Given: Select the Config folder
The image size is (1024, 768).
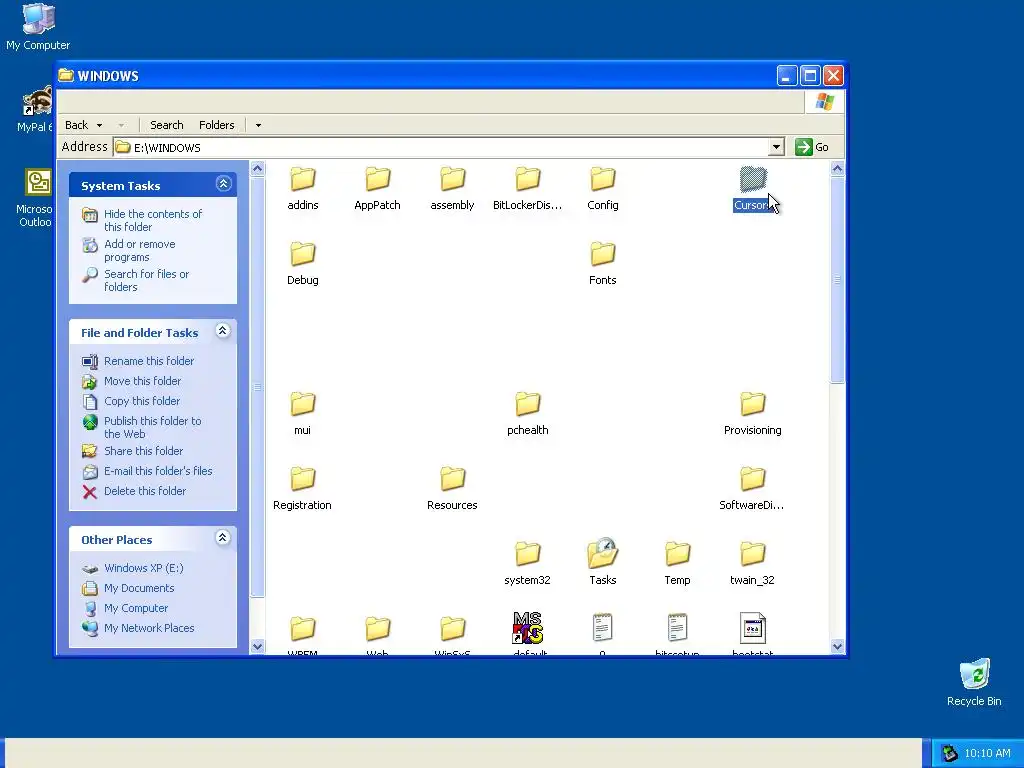Looking at the screenshot, I should 602,189.
